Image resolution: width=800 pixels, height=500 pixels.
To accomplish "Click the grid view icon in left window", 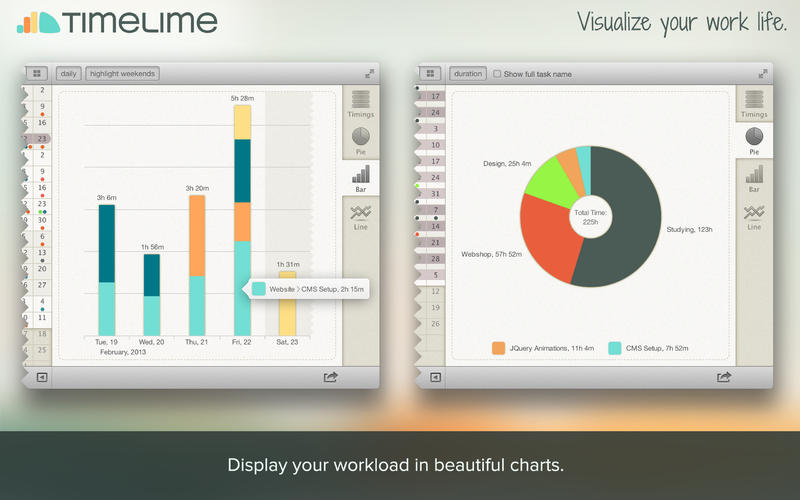I will 37,73.
